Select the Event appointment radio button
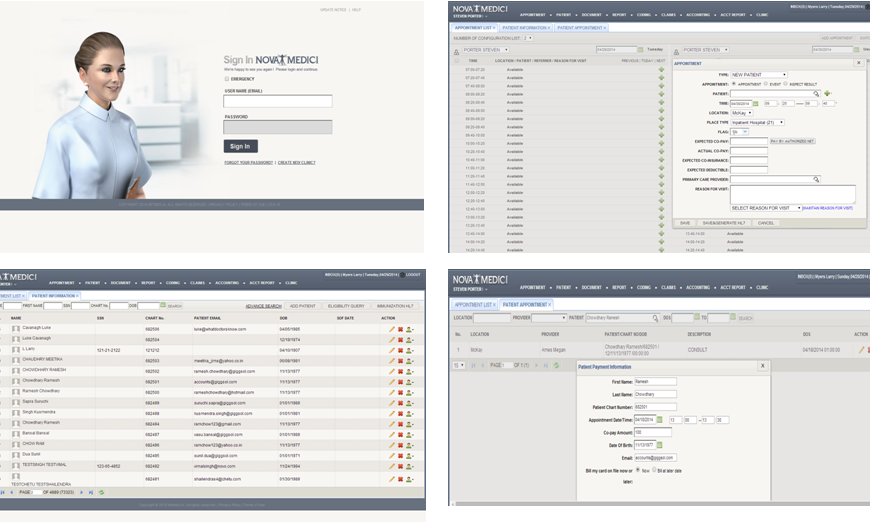870x530 pixels. 767,84
